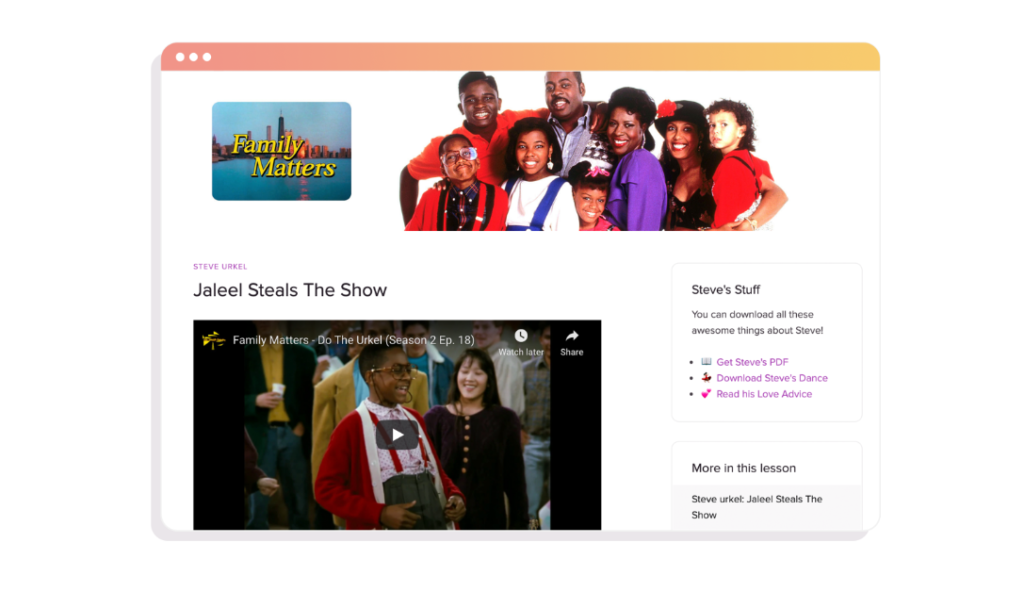Select the STEVE URKEL category label
The width and height of the screenshot is (1024, 592).
pyautogui.click(x=220, y=267)
